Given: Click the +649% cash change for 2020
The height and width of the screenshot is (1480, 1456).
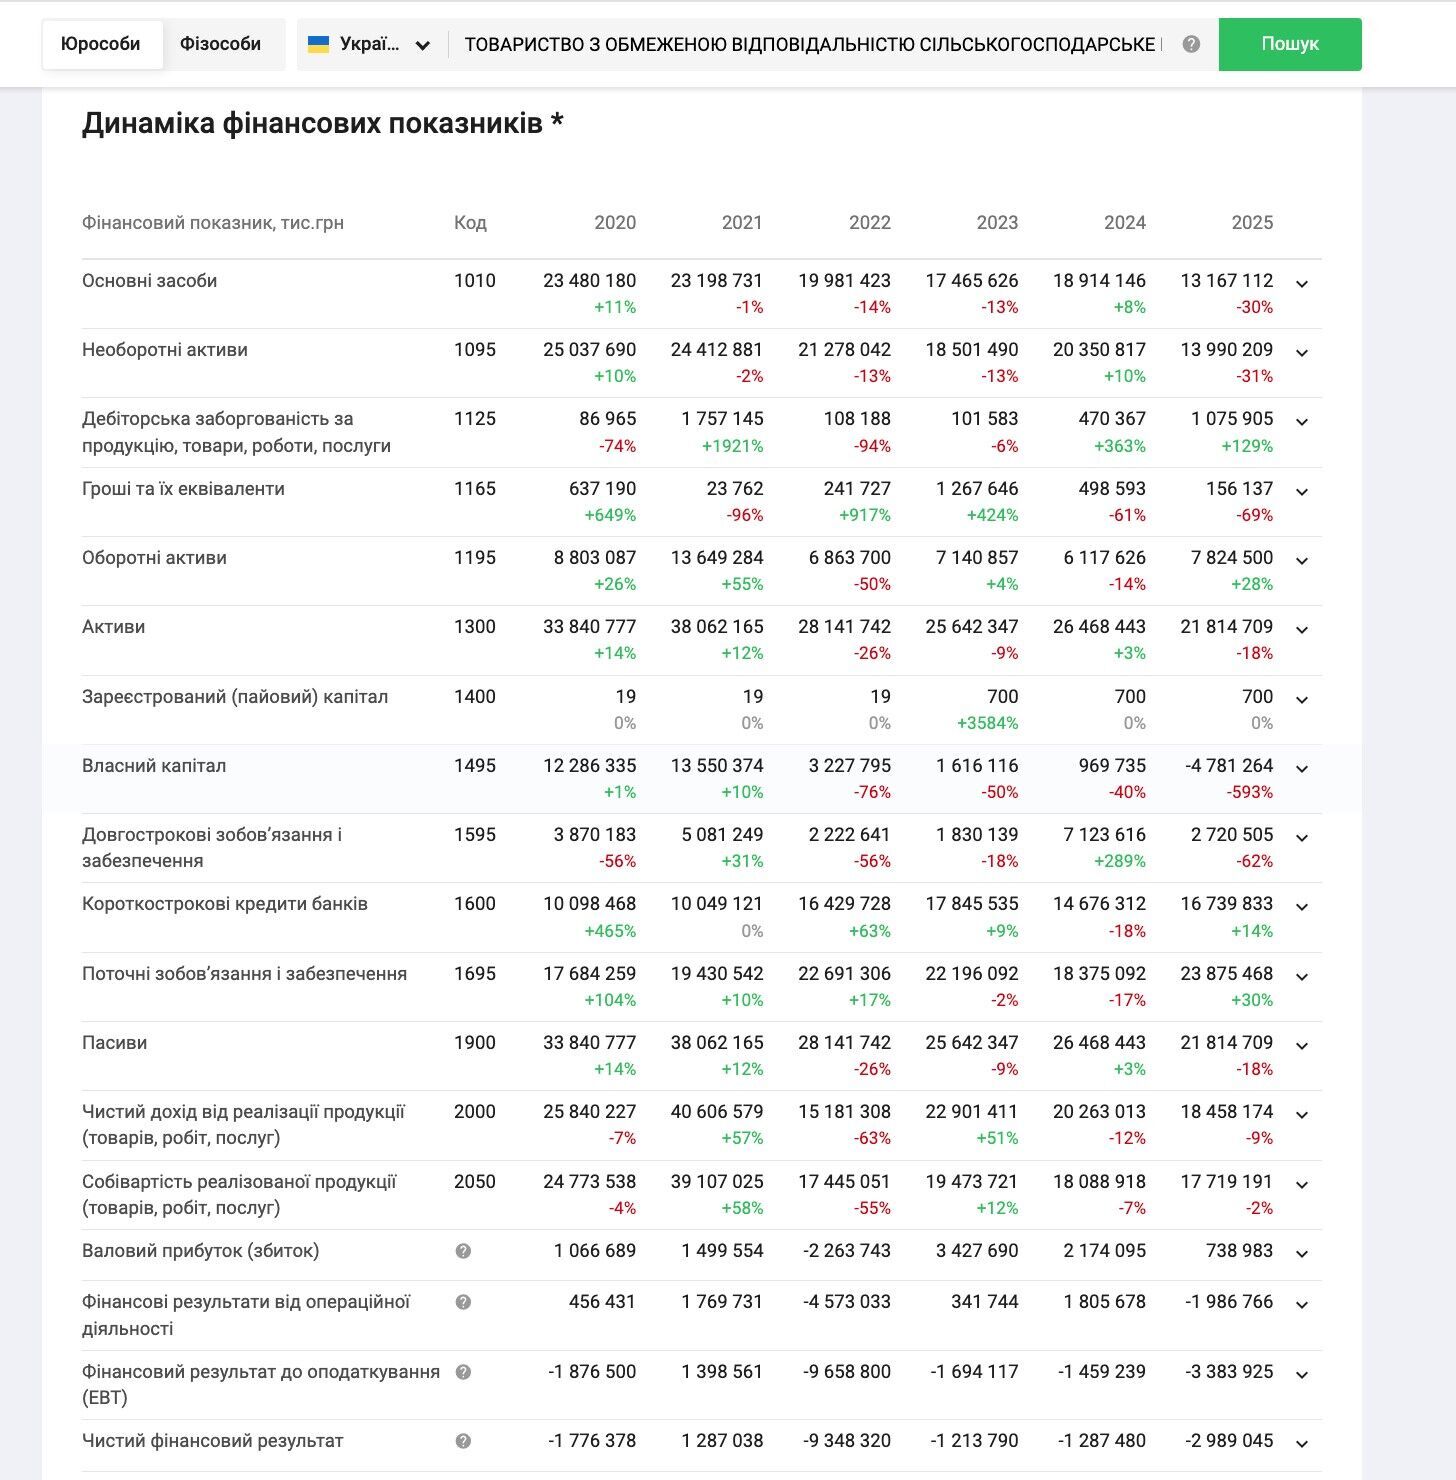Looking at the screenshot, I should pyautogui.click(x=611, y=515).
